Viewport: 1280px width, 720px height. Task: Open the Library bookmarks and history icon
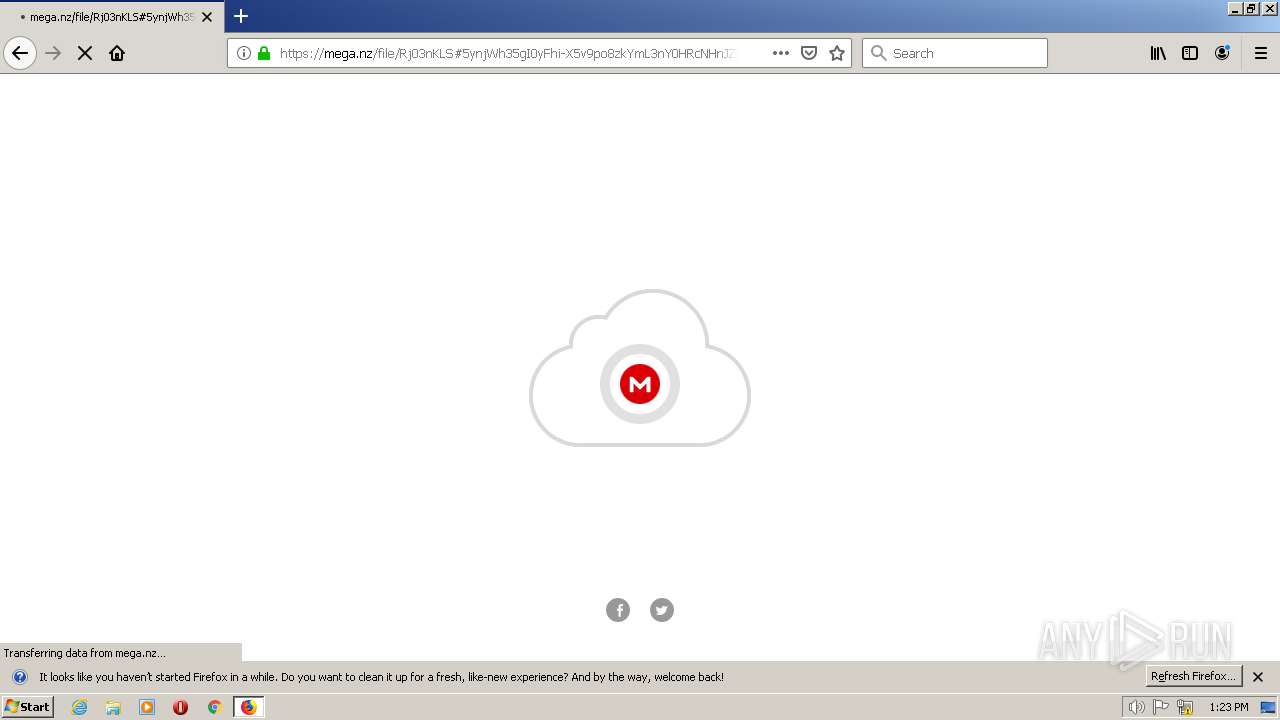(x=1158, y=53)
